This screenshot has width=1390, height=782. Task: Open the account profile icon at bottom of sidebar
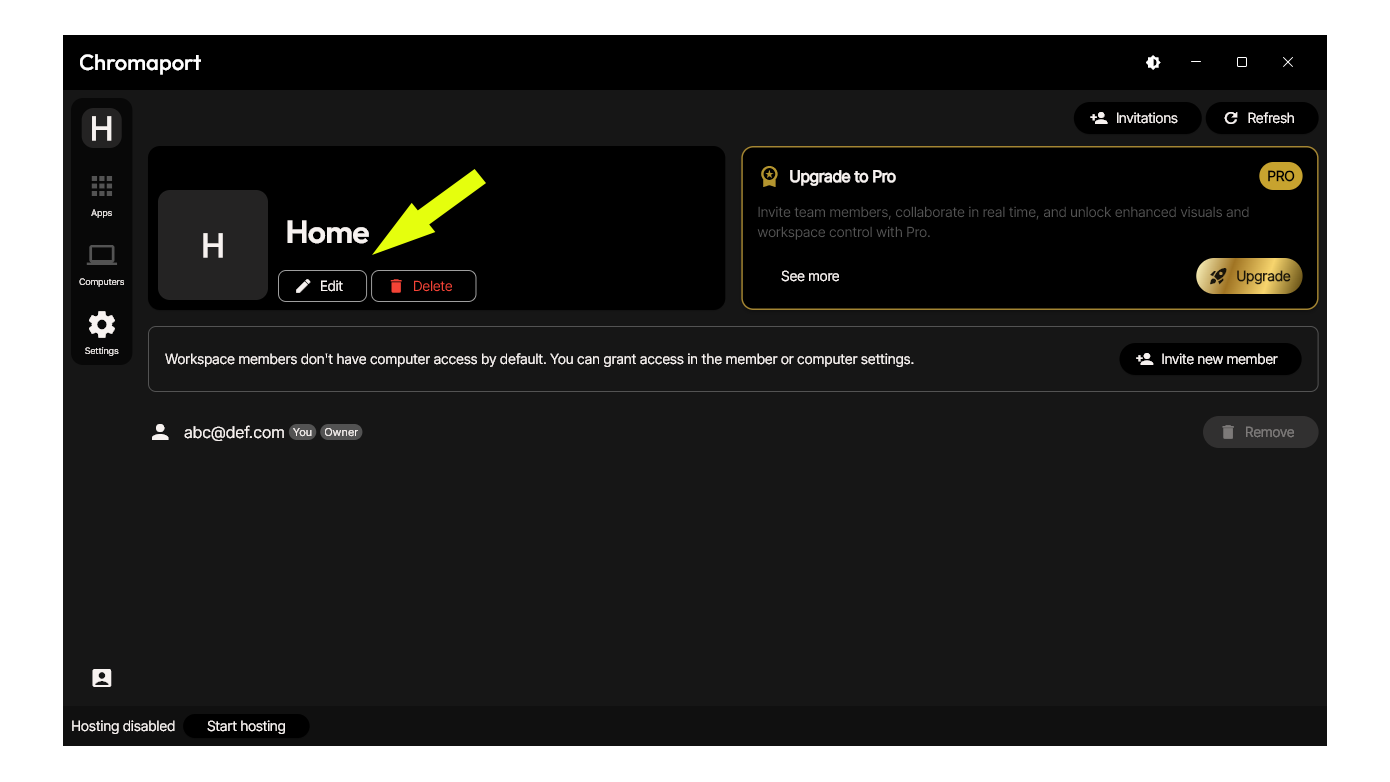point(101,678)
